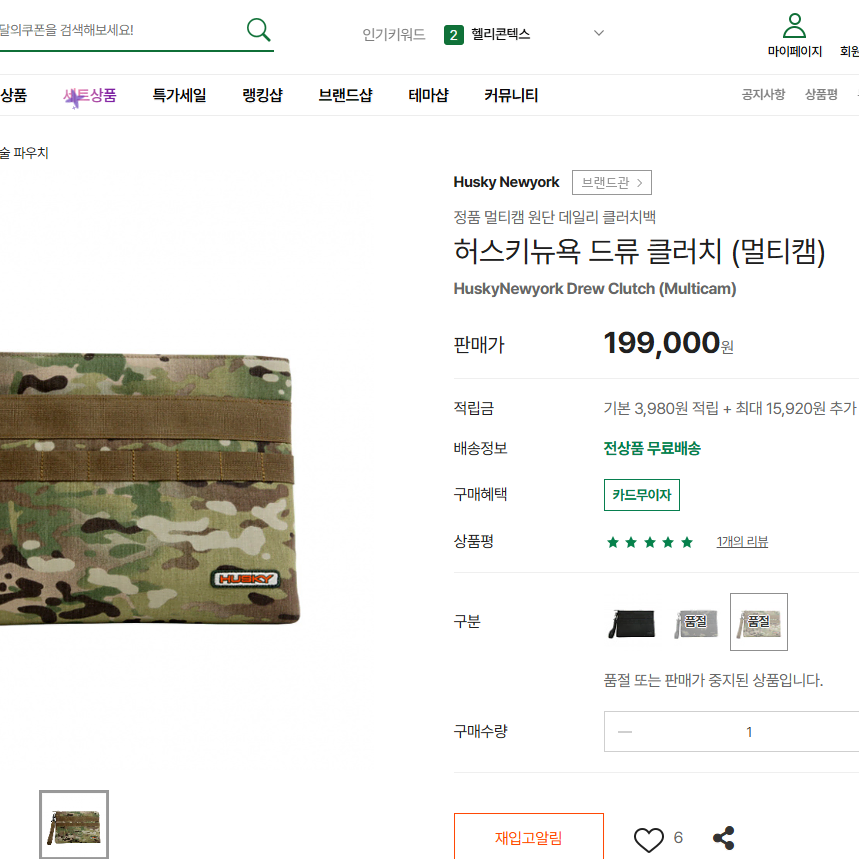Viewport: 859px width, 859px height.
Task: Open My Page via the user icon
Action: click(794, 35)
